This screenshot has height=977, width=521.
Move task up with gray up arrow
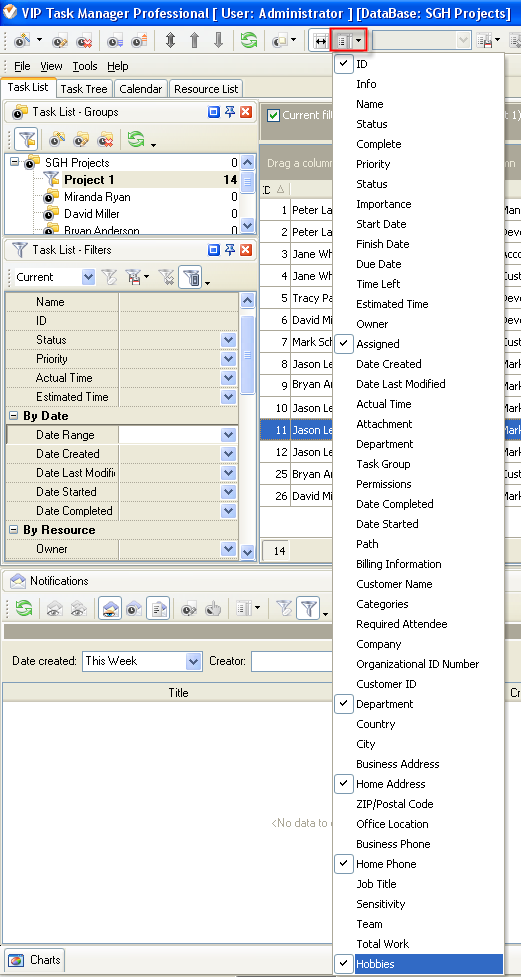[194, 41]
